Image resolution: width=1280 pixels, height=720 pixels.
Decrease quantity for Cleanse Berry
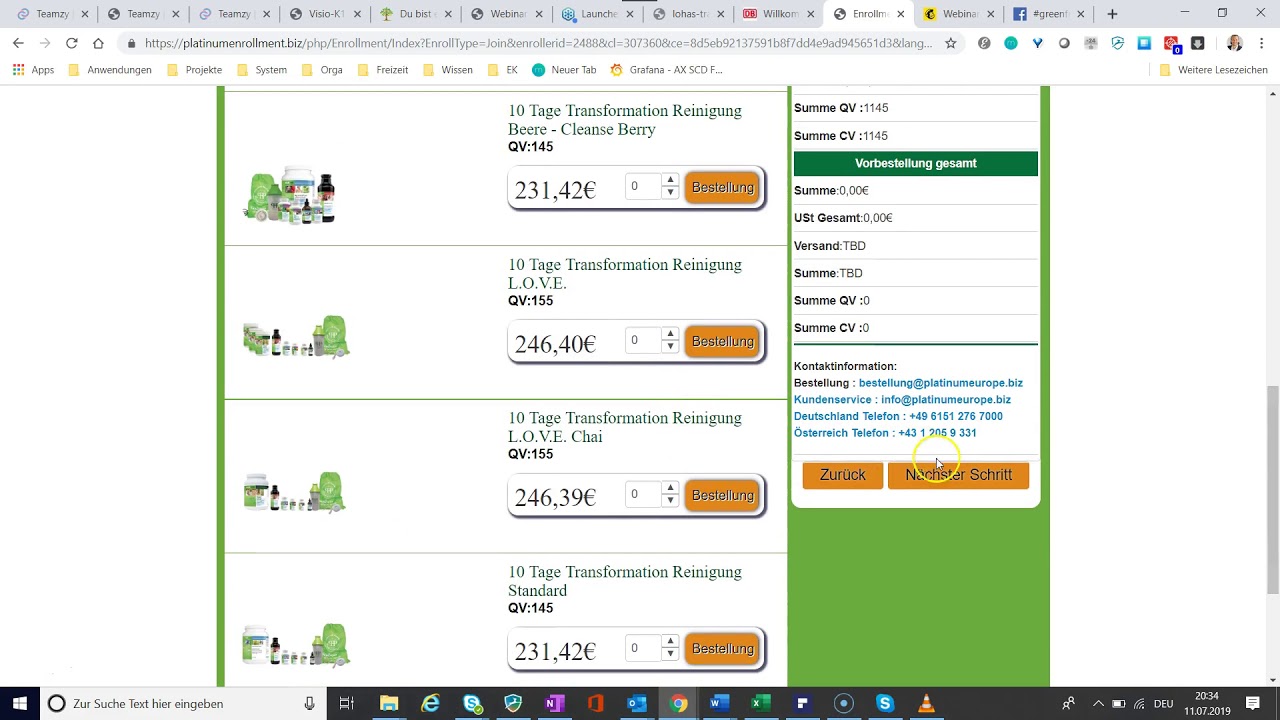(x=670, y=193)
